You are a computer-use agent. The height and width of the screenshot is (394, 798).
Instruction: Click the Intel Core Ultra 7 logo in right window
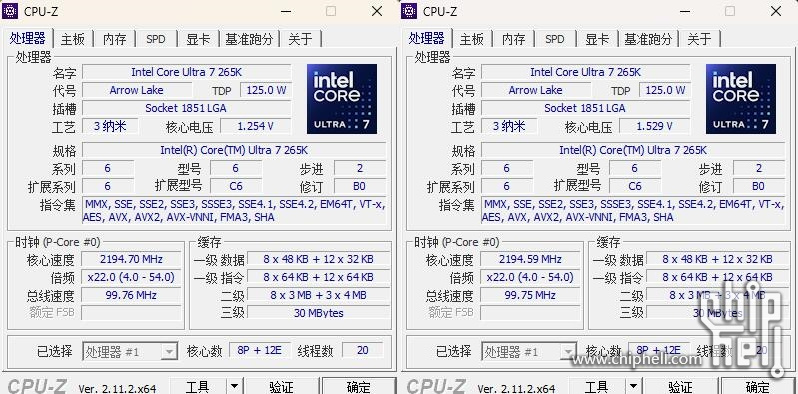click(740, 99)
